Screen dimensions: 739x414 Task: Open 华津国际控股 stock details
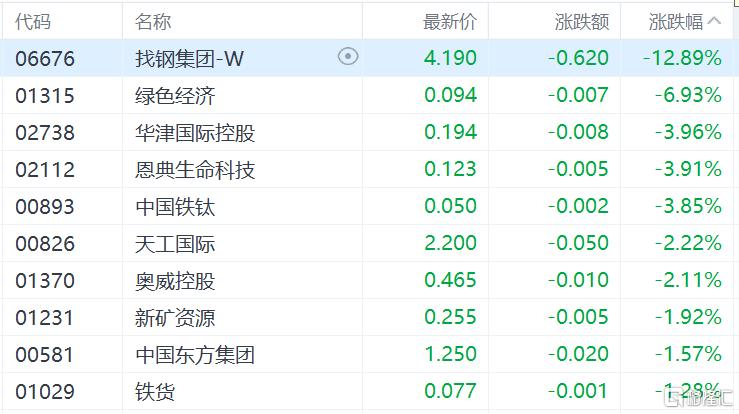195,133
